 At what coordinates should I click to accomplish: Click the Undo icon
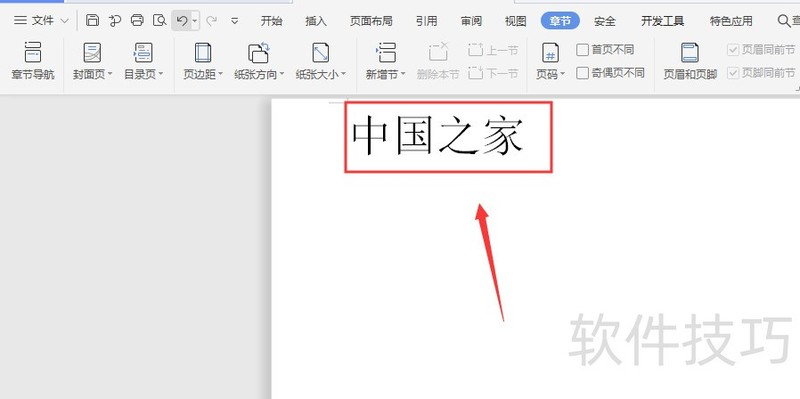(x=182, y=20)
